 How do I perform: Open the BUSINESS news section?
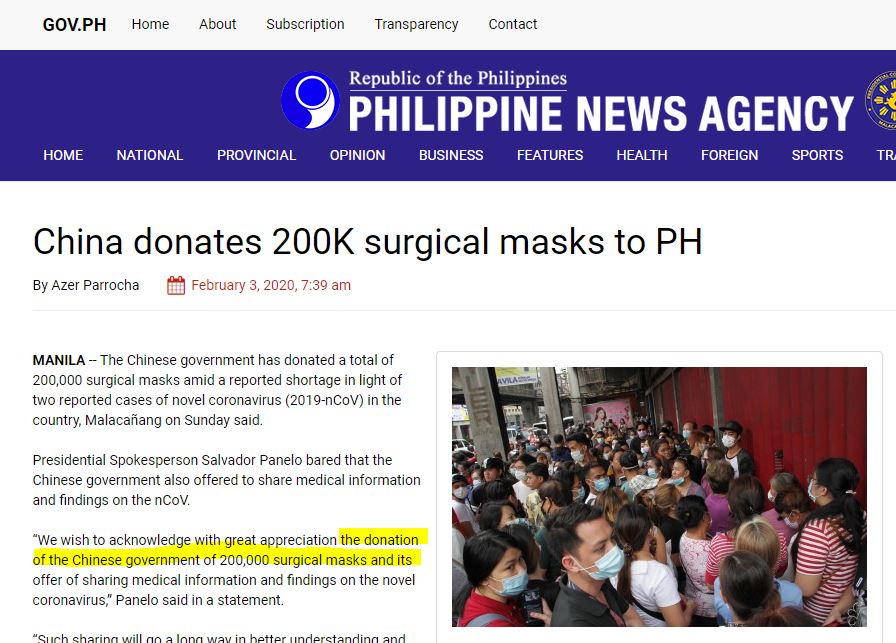pos(451,155)
